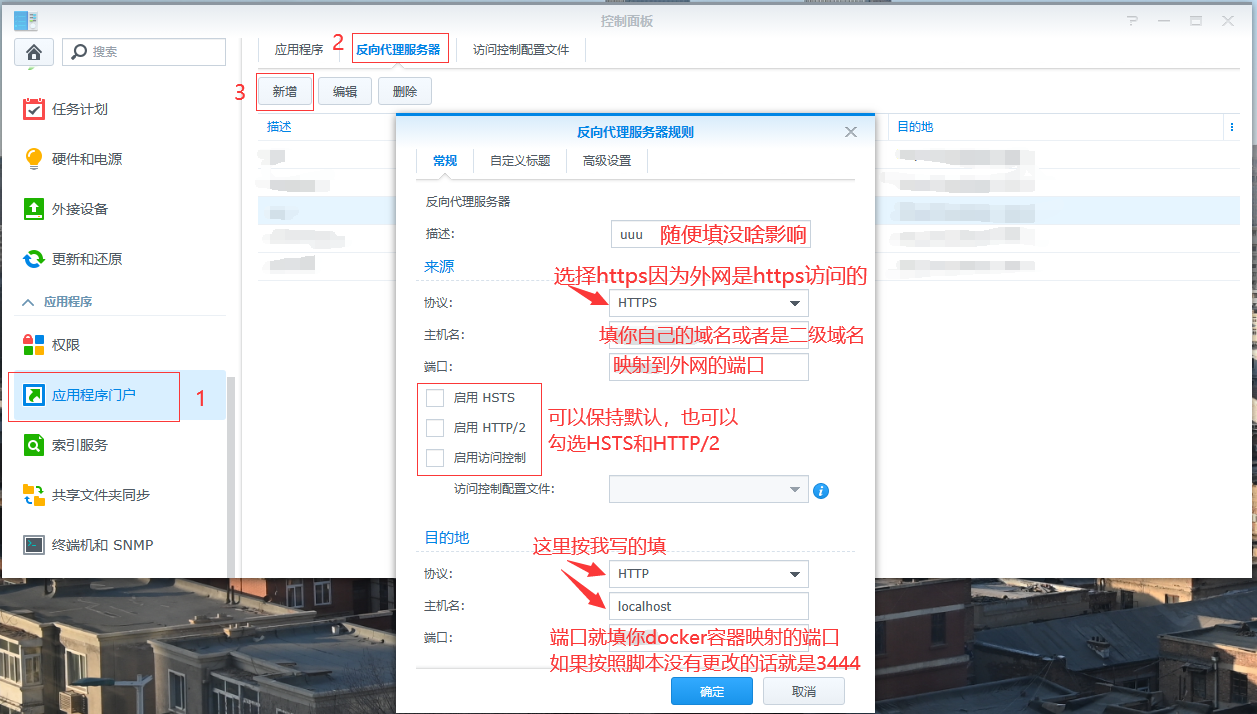Open the source protocol HTTPS dropdown
This screenshot has height=714, width=1257.
pyautogui.click(x=708, y=303)
